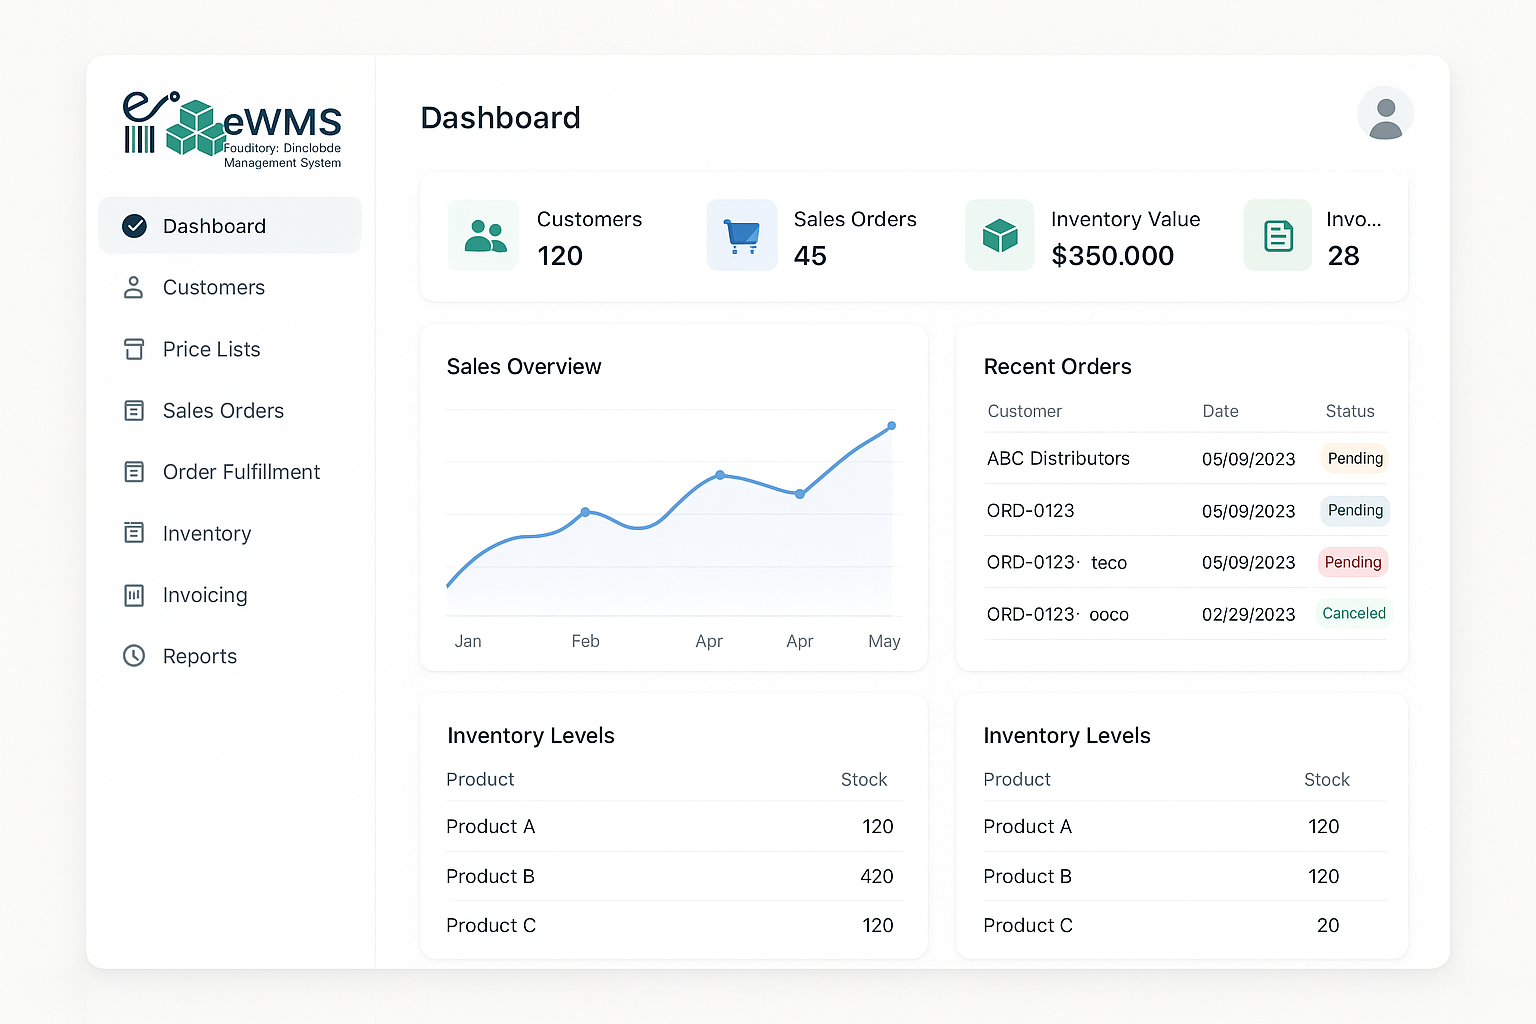Click the shopping cart Sales Orders icon

point(741,235)
